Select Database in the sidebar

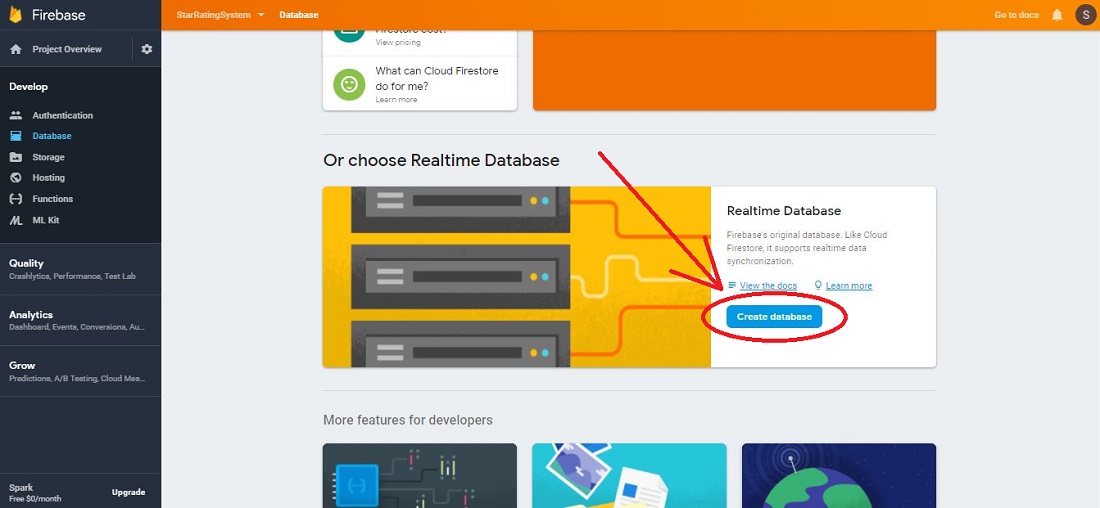point(52,136)
